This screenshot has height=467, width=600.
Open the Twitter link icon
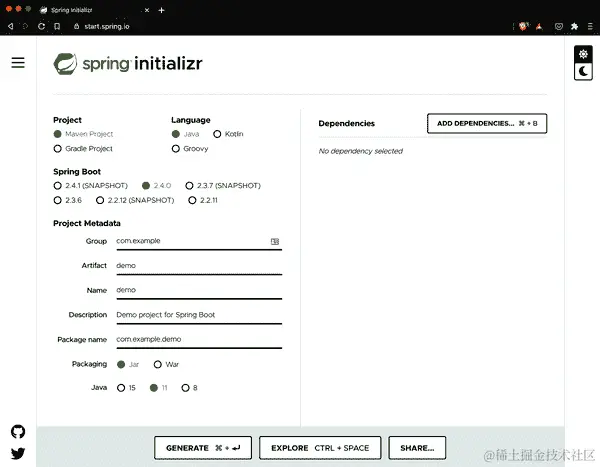[18, 453]
